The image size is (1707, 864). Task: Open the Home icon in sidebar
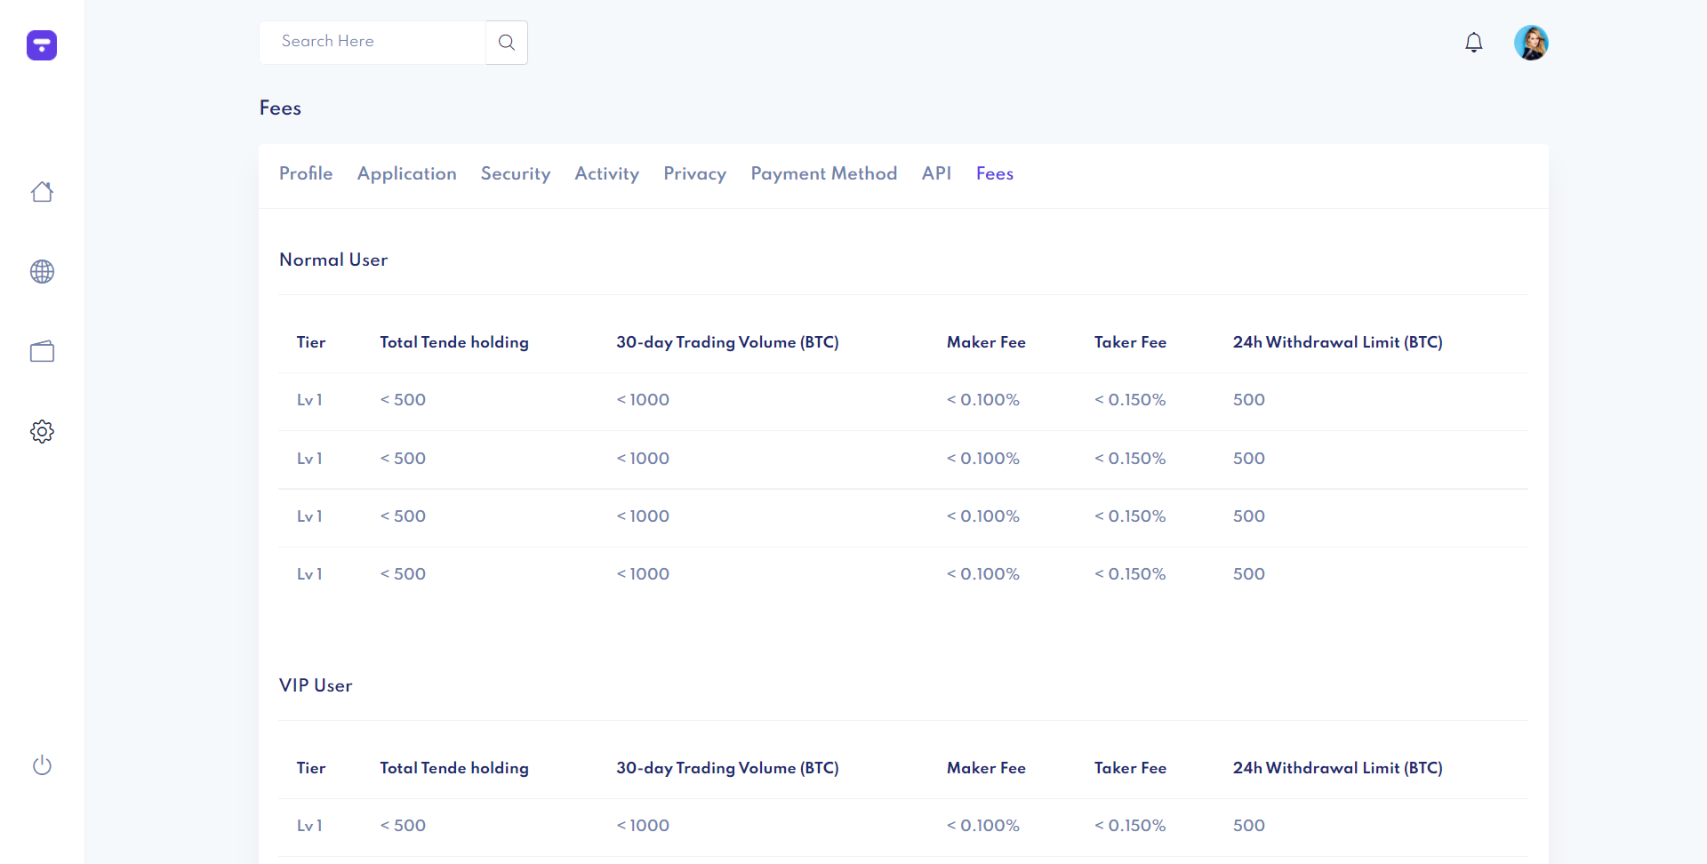click(x=42, y=192)
